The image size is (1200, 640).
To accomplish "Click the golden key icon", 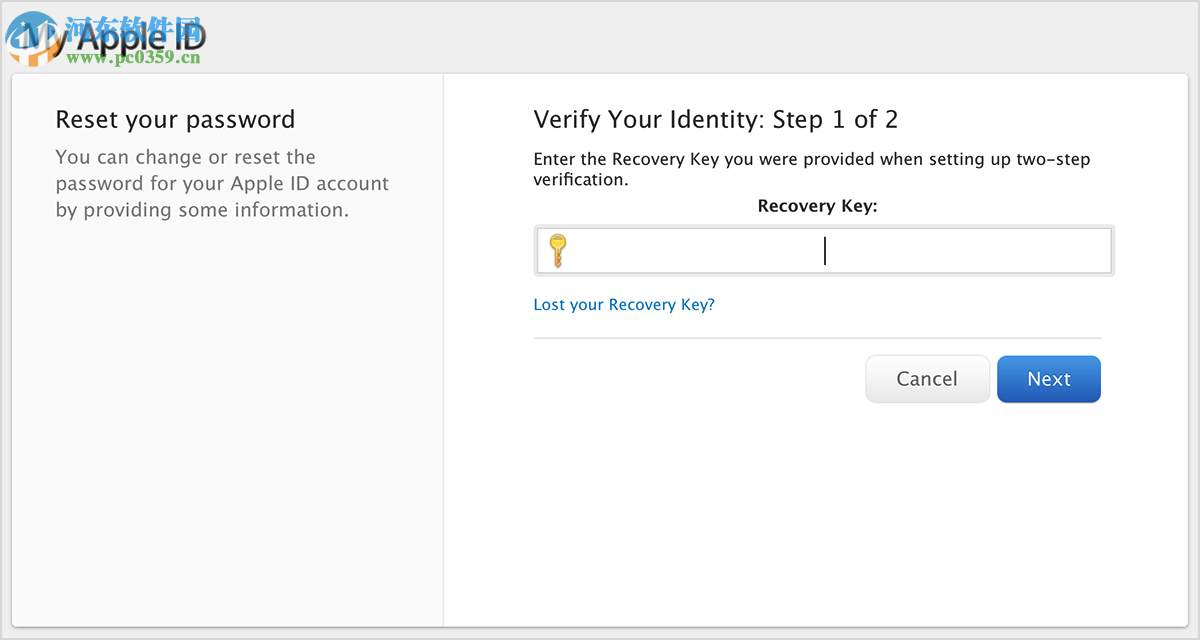I will tap(557, 250).
